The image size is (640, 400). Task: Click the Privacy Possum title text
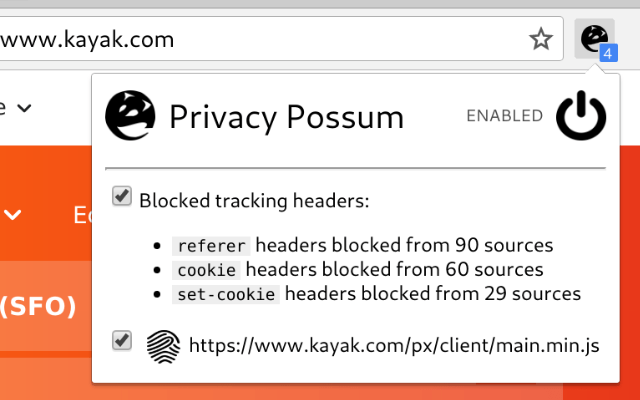286,118
